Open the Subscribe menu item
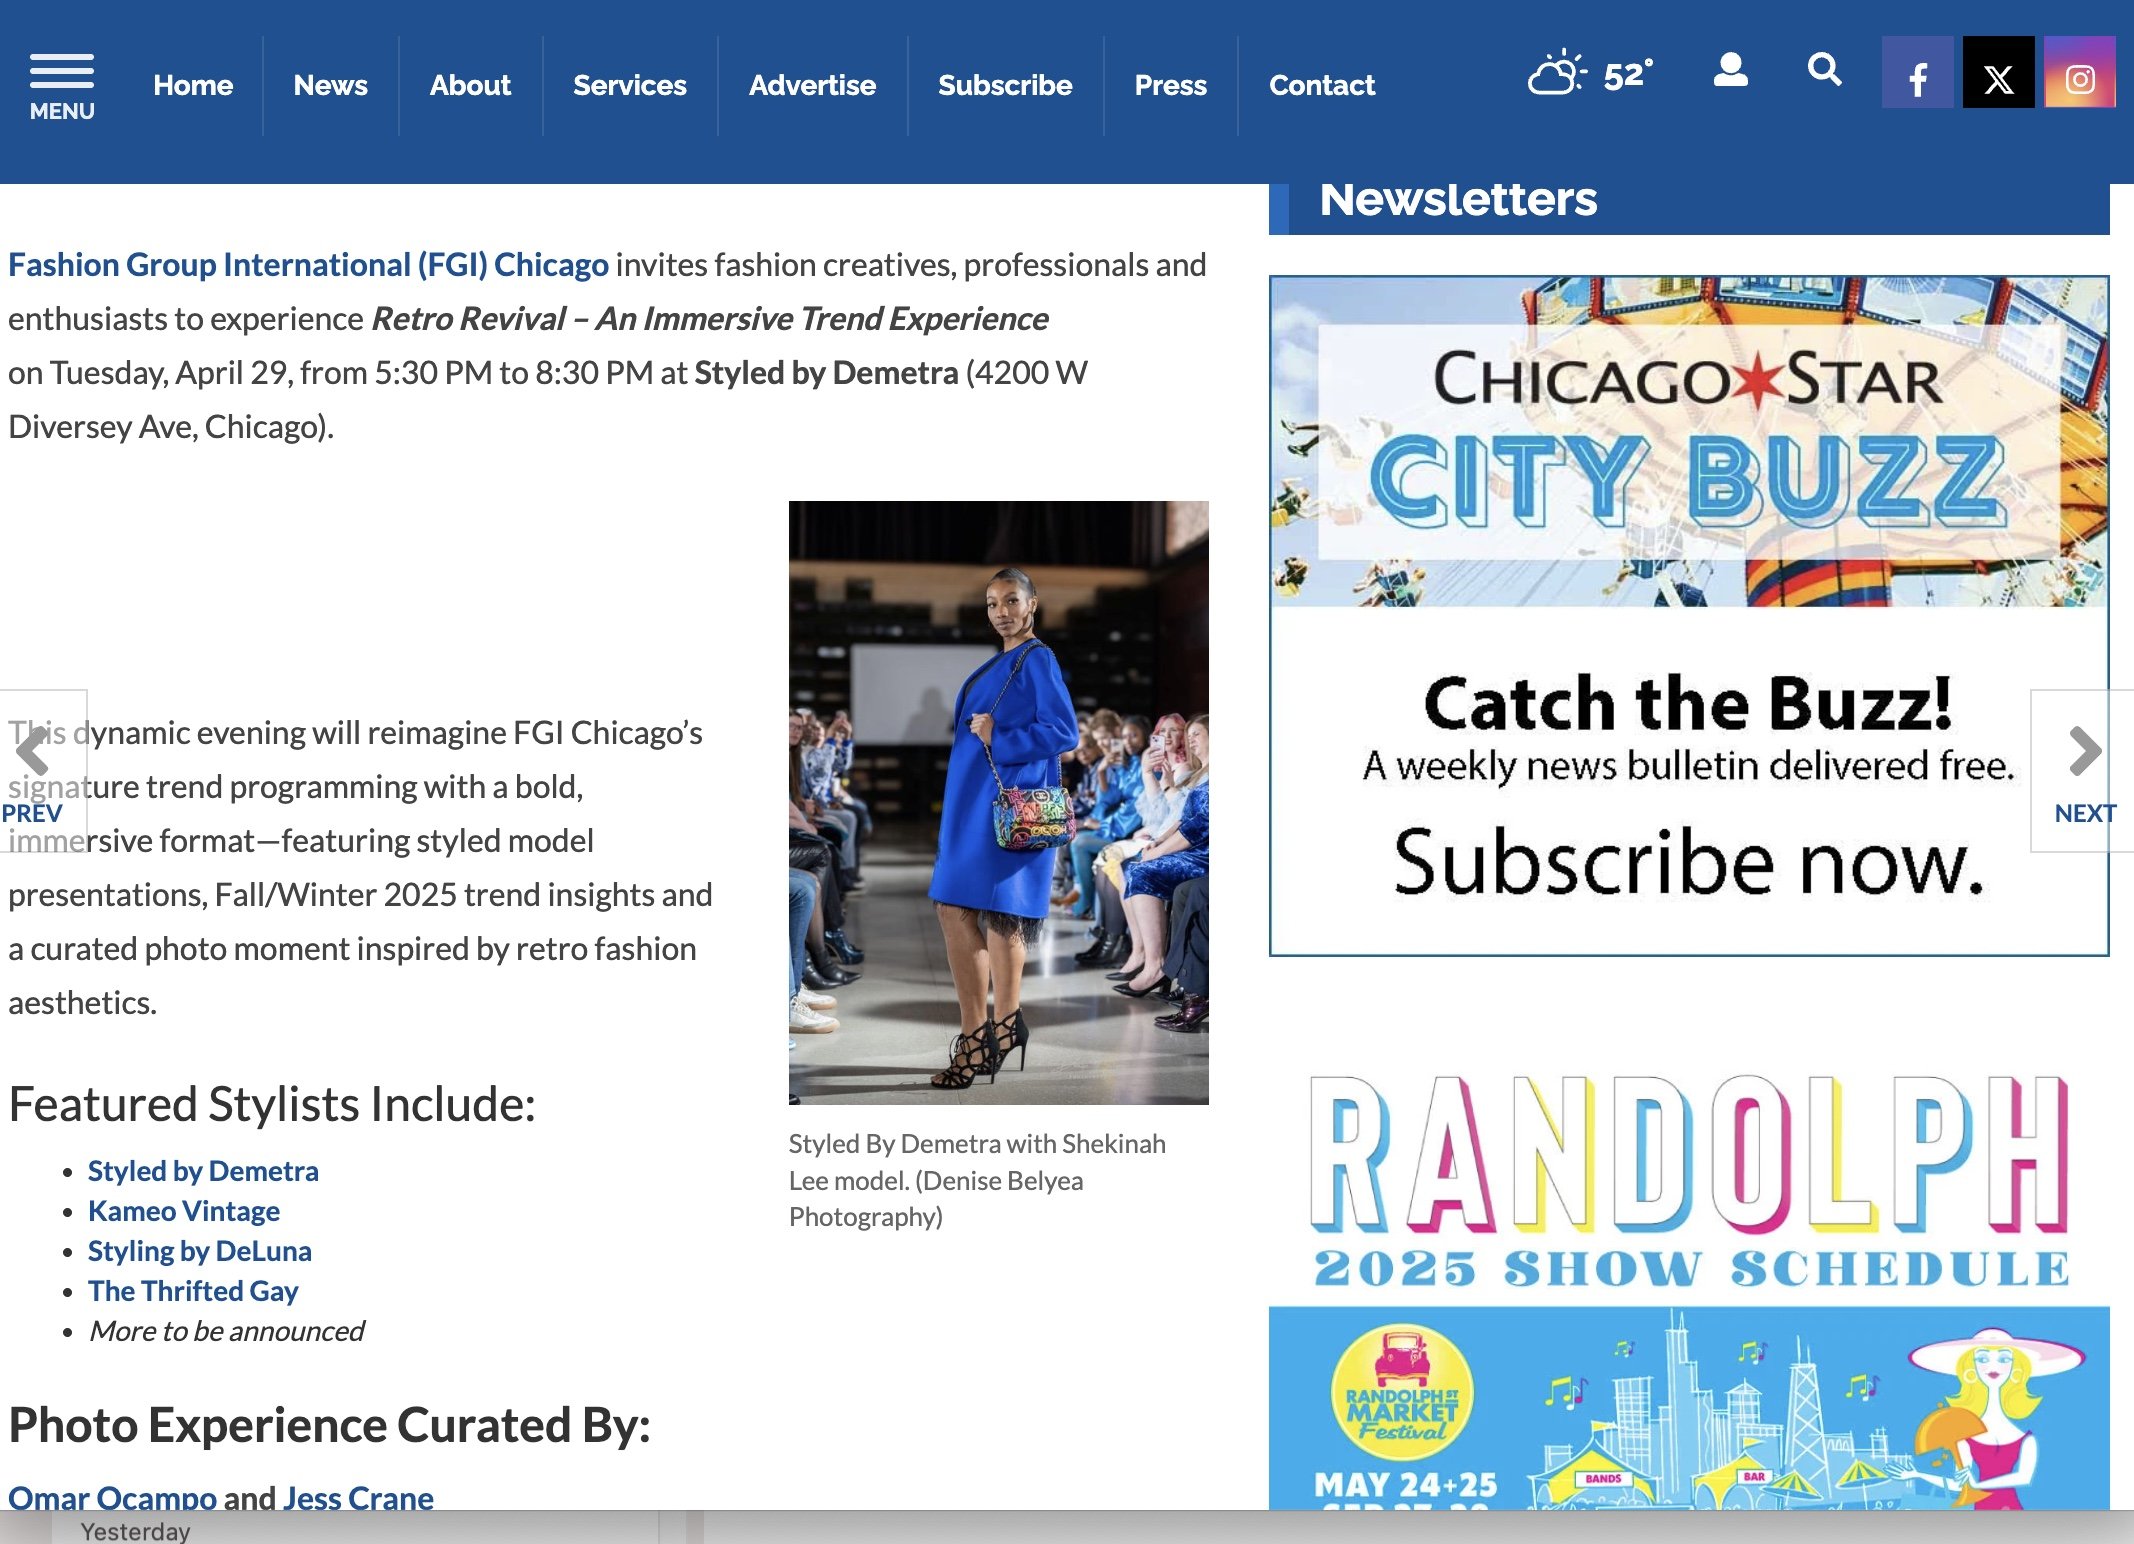This screenshot has width=2134, height=1544. click(1005, 85)
